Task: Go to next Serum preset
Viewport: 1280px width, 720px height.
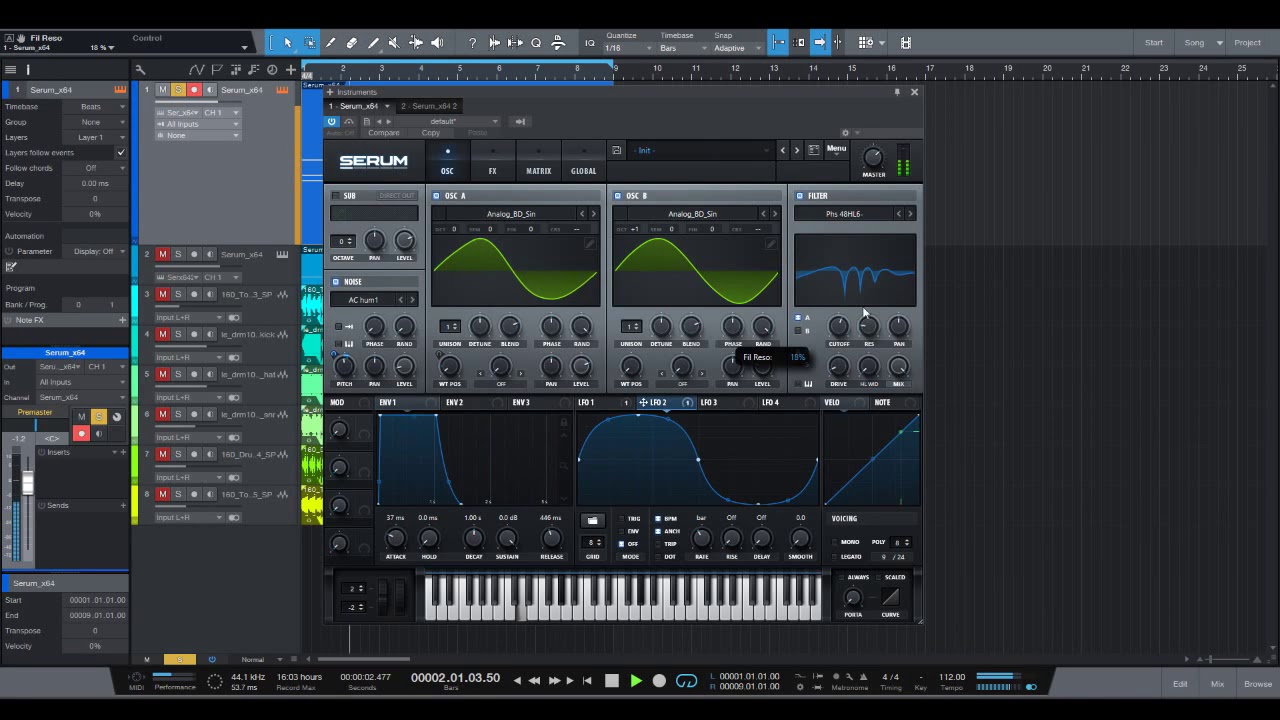Action: pos(797,150)
